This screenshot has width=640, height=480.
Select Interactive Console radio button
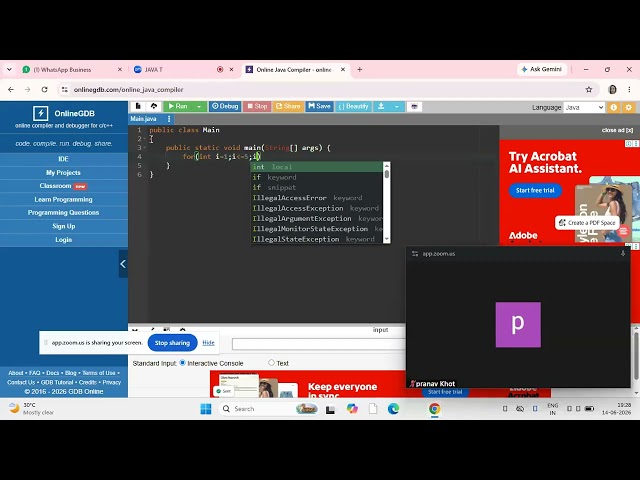click(182, 362)
